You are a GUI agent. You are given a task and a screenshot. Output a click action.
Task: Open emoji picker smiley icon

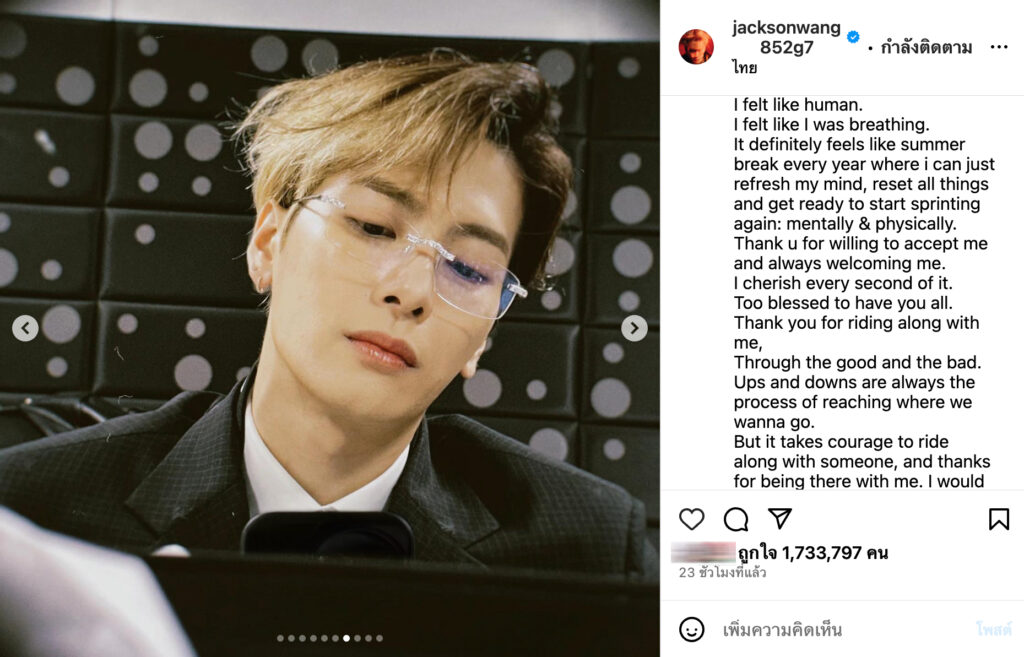point(692,630)
